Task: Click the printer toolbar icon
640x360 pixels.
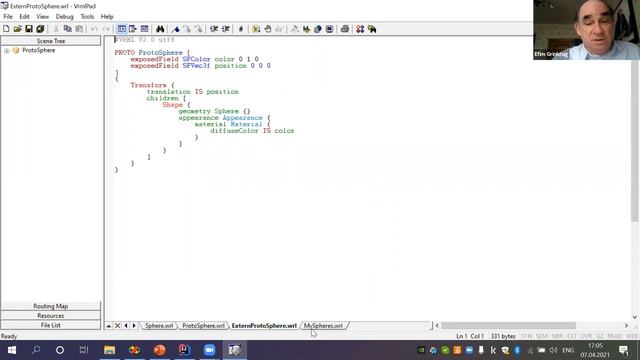Action: (345, 29)
